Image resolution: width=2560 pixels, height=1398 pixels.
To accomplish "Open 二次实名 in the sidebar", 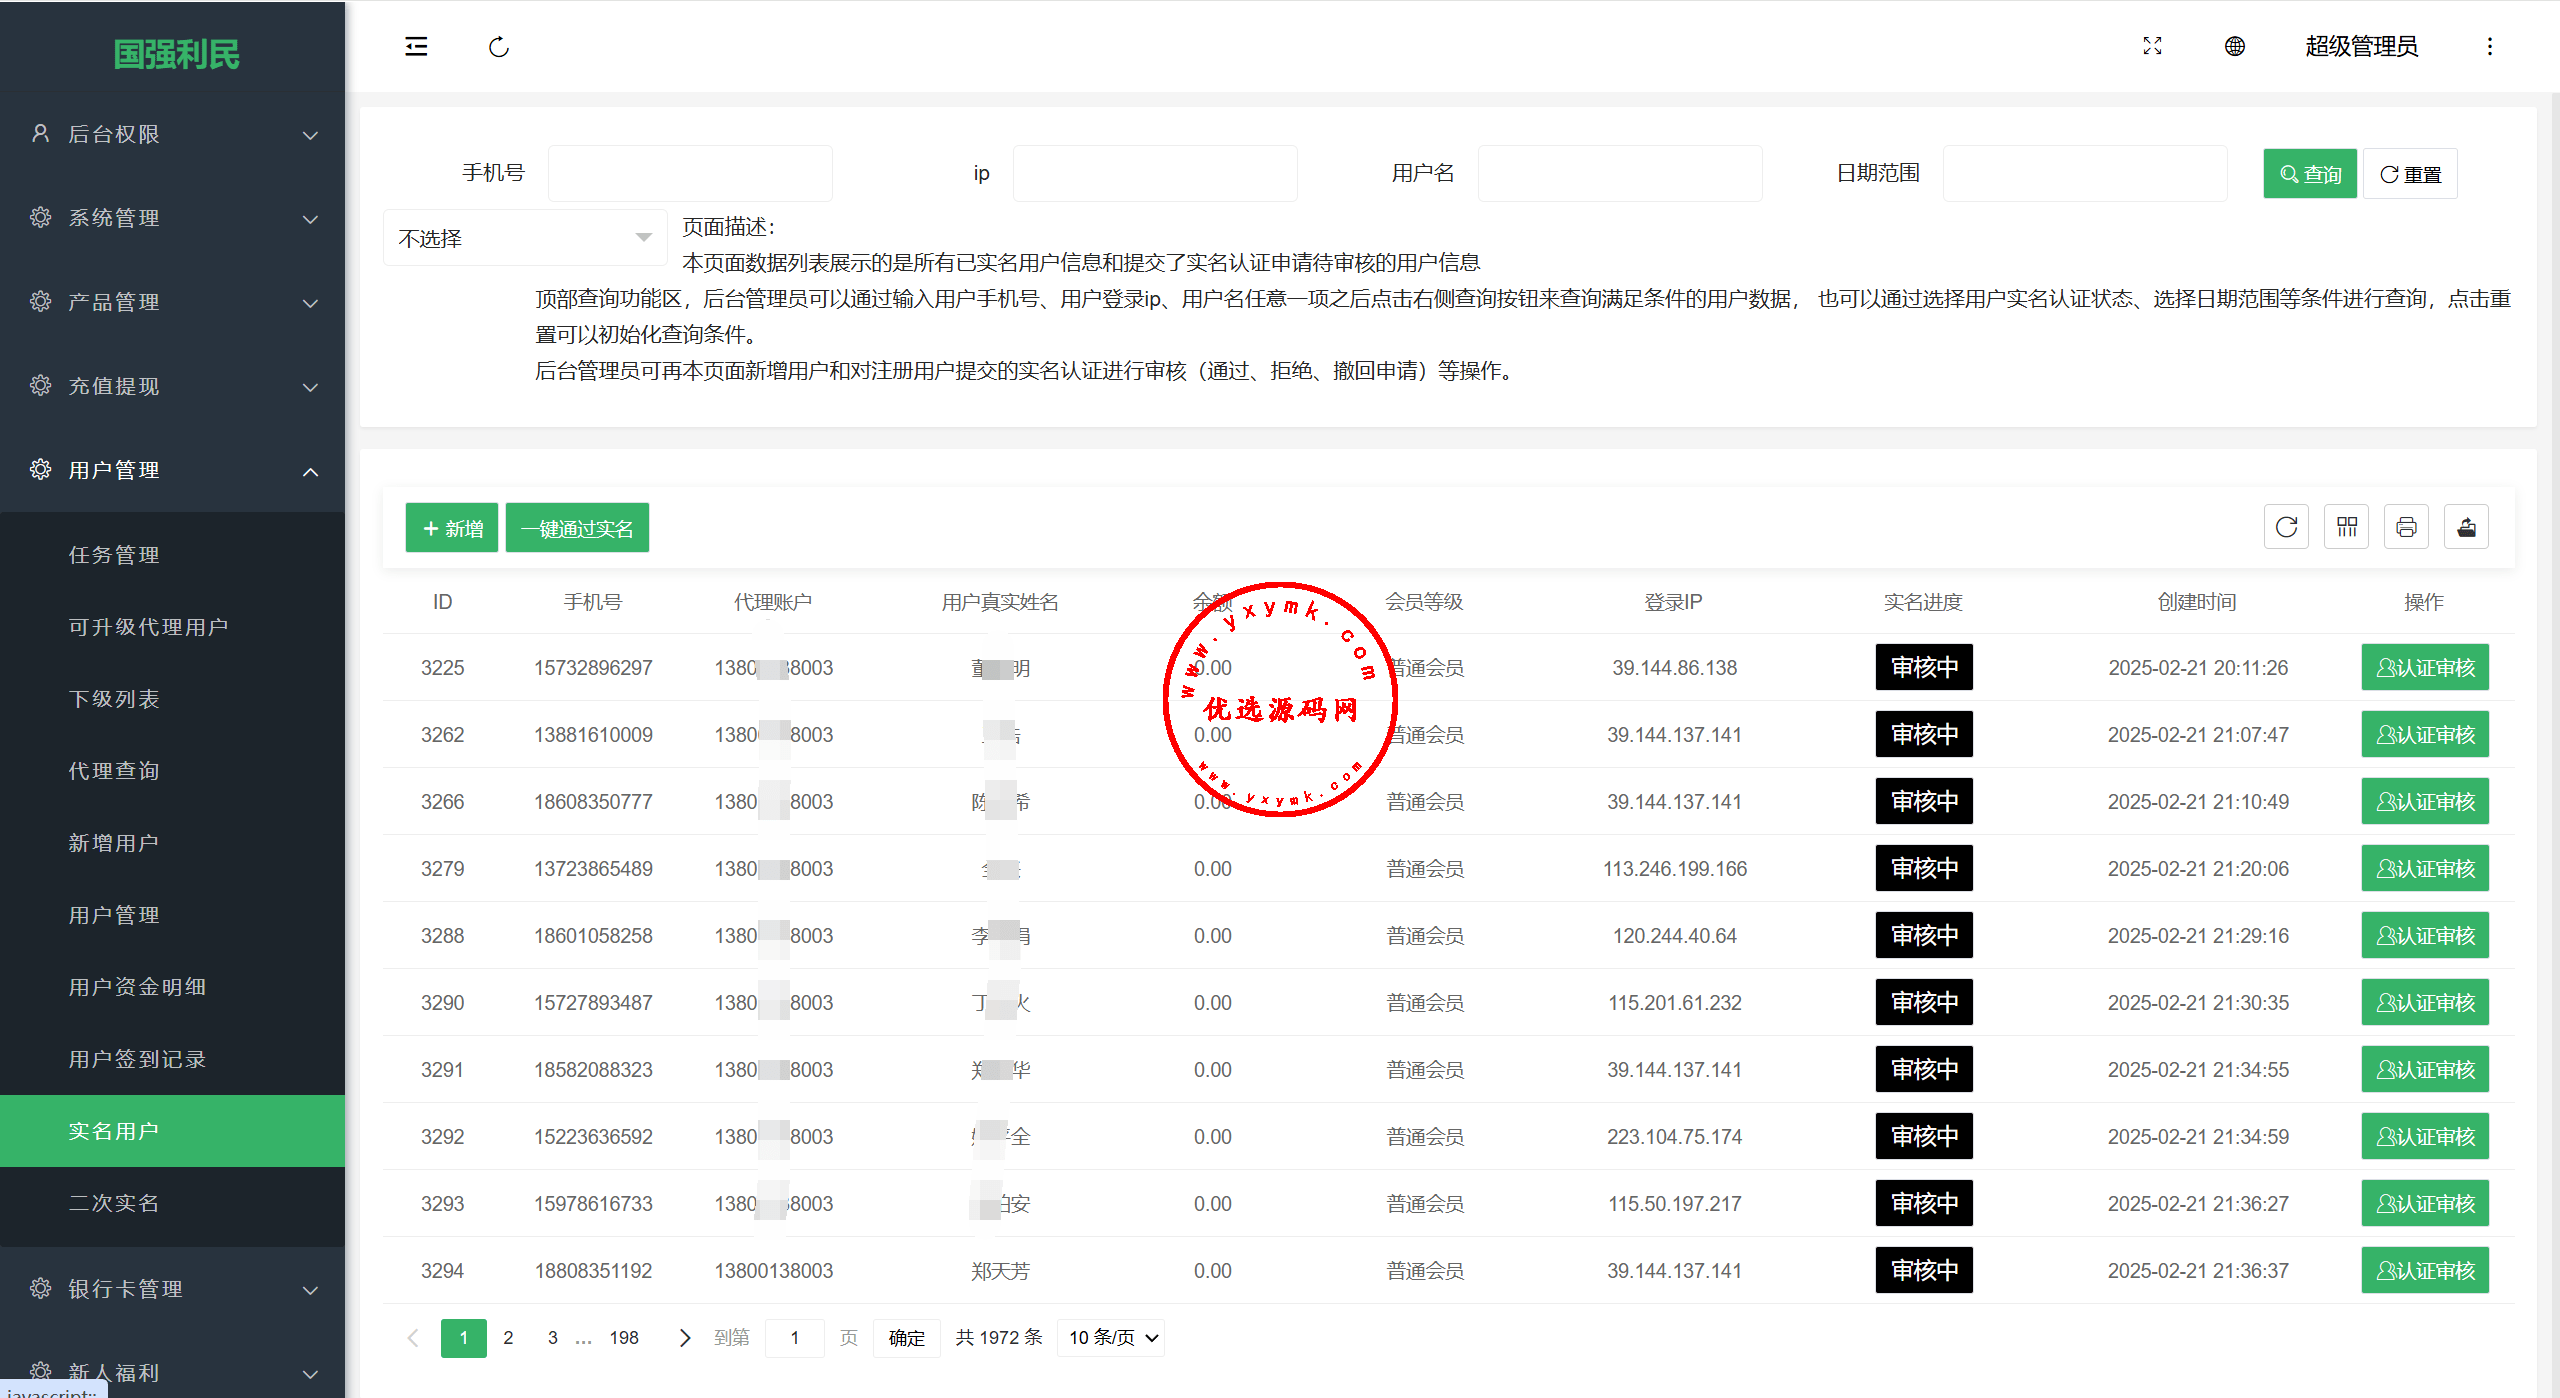I will click(173, 1203).
